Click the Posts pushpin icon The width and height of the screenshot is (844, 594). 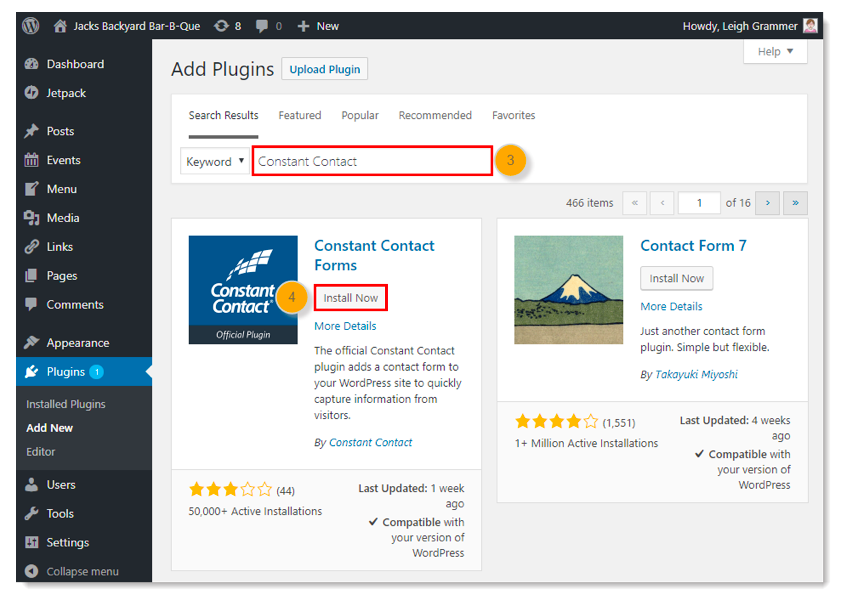pos(31,131)
